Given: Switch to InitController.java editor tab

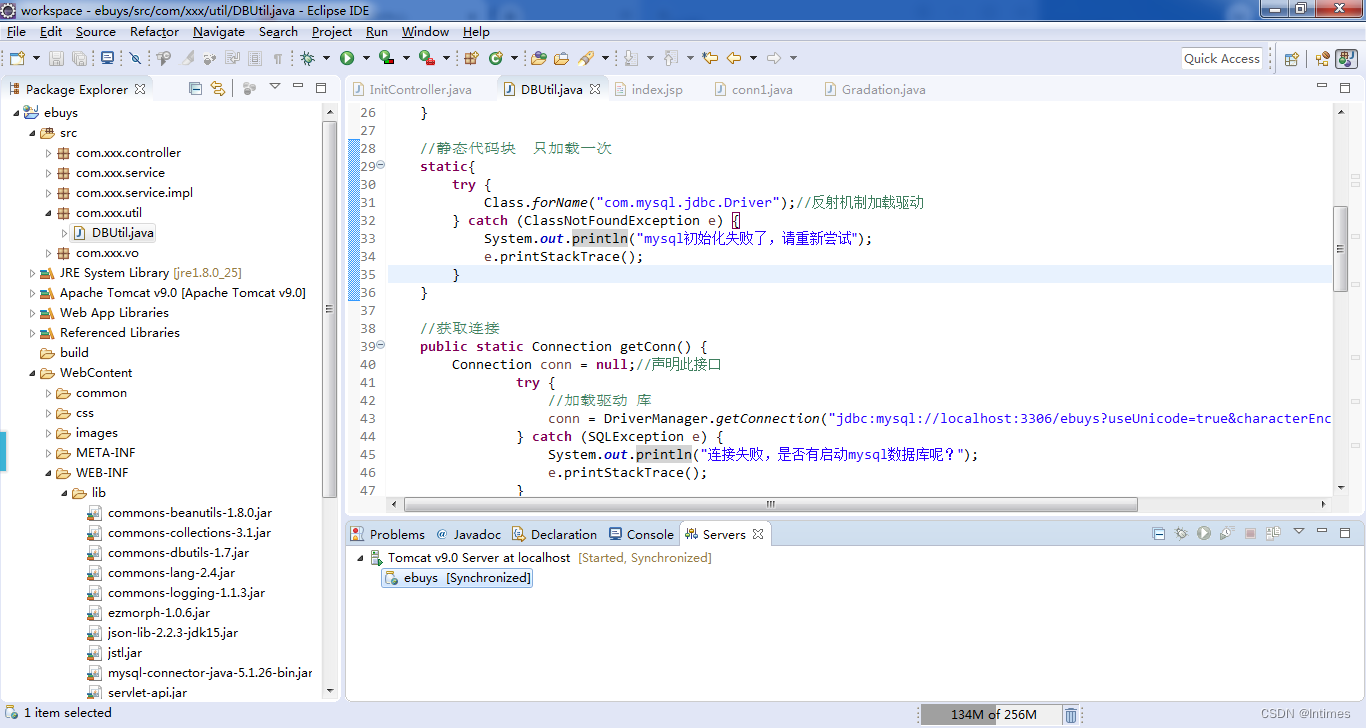Looking at the screenshot, I should point(420,89).
